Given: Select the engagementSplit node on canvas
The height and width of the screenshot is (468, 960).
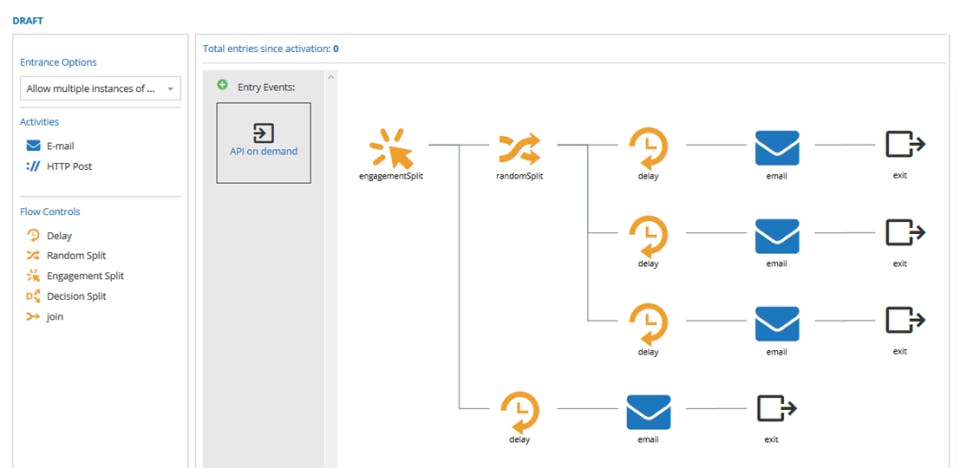Looking at the screenshot, I should [392, 148].
